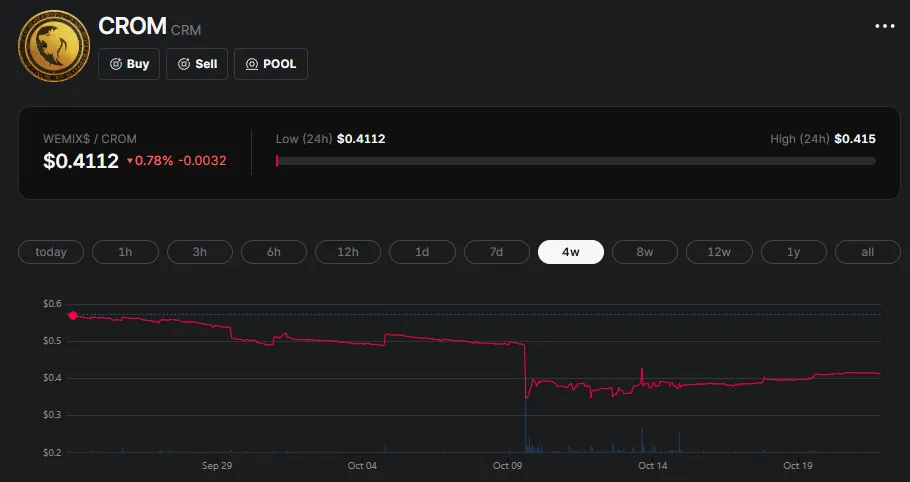Select the 3h time range
Screen dimensions: 910x482
click(200, 252)
